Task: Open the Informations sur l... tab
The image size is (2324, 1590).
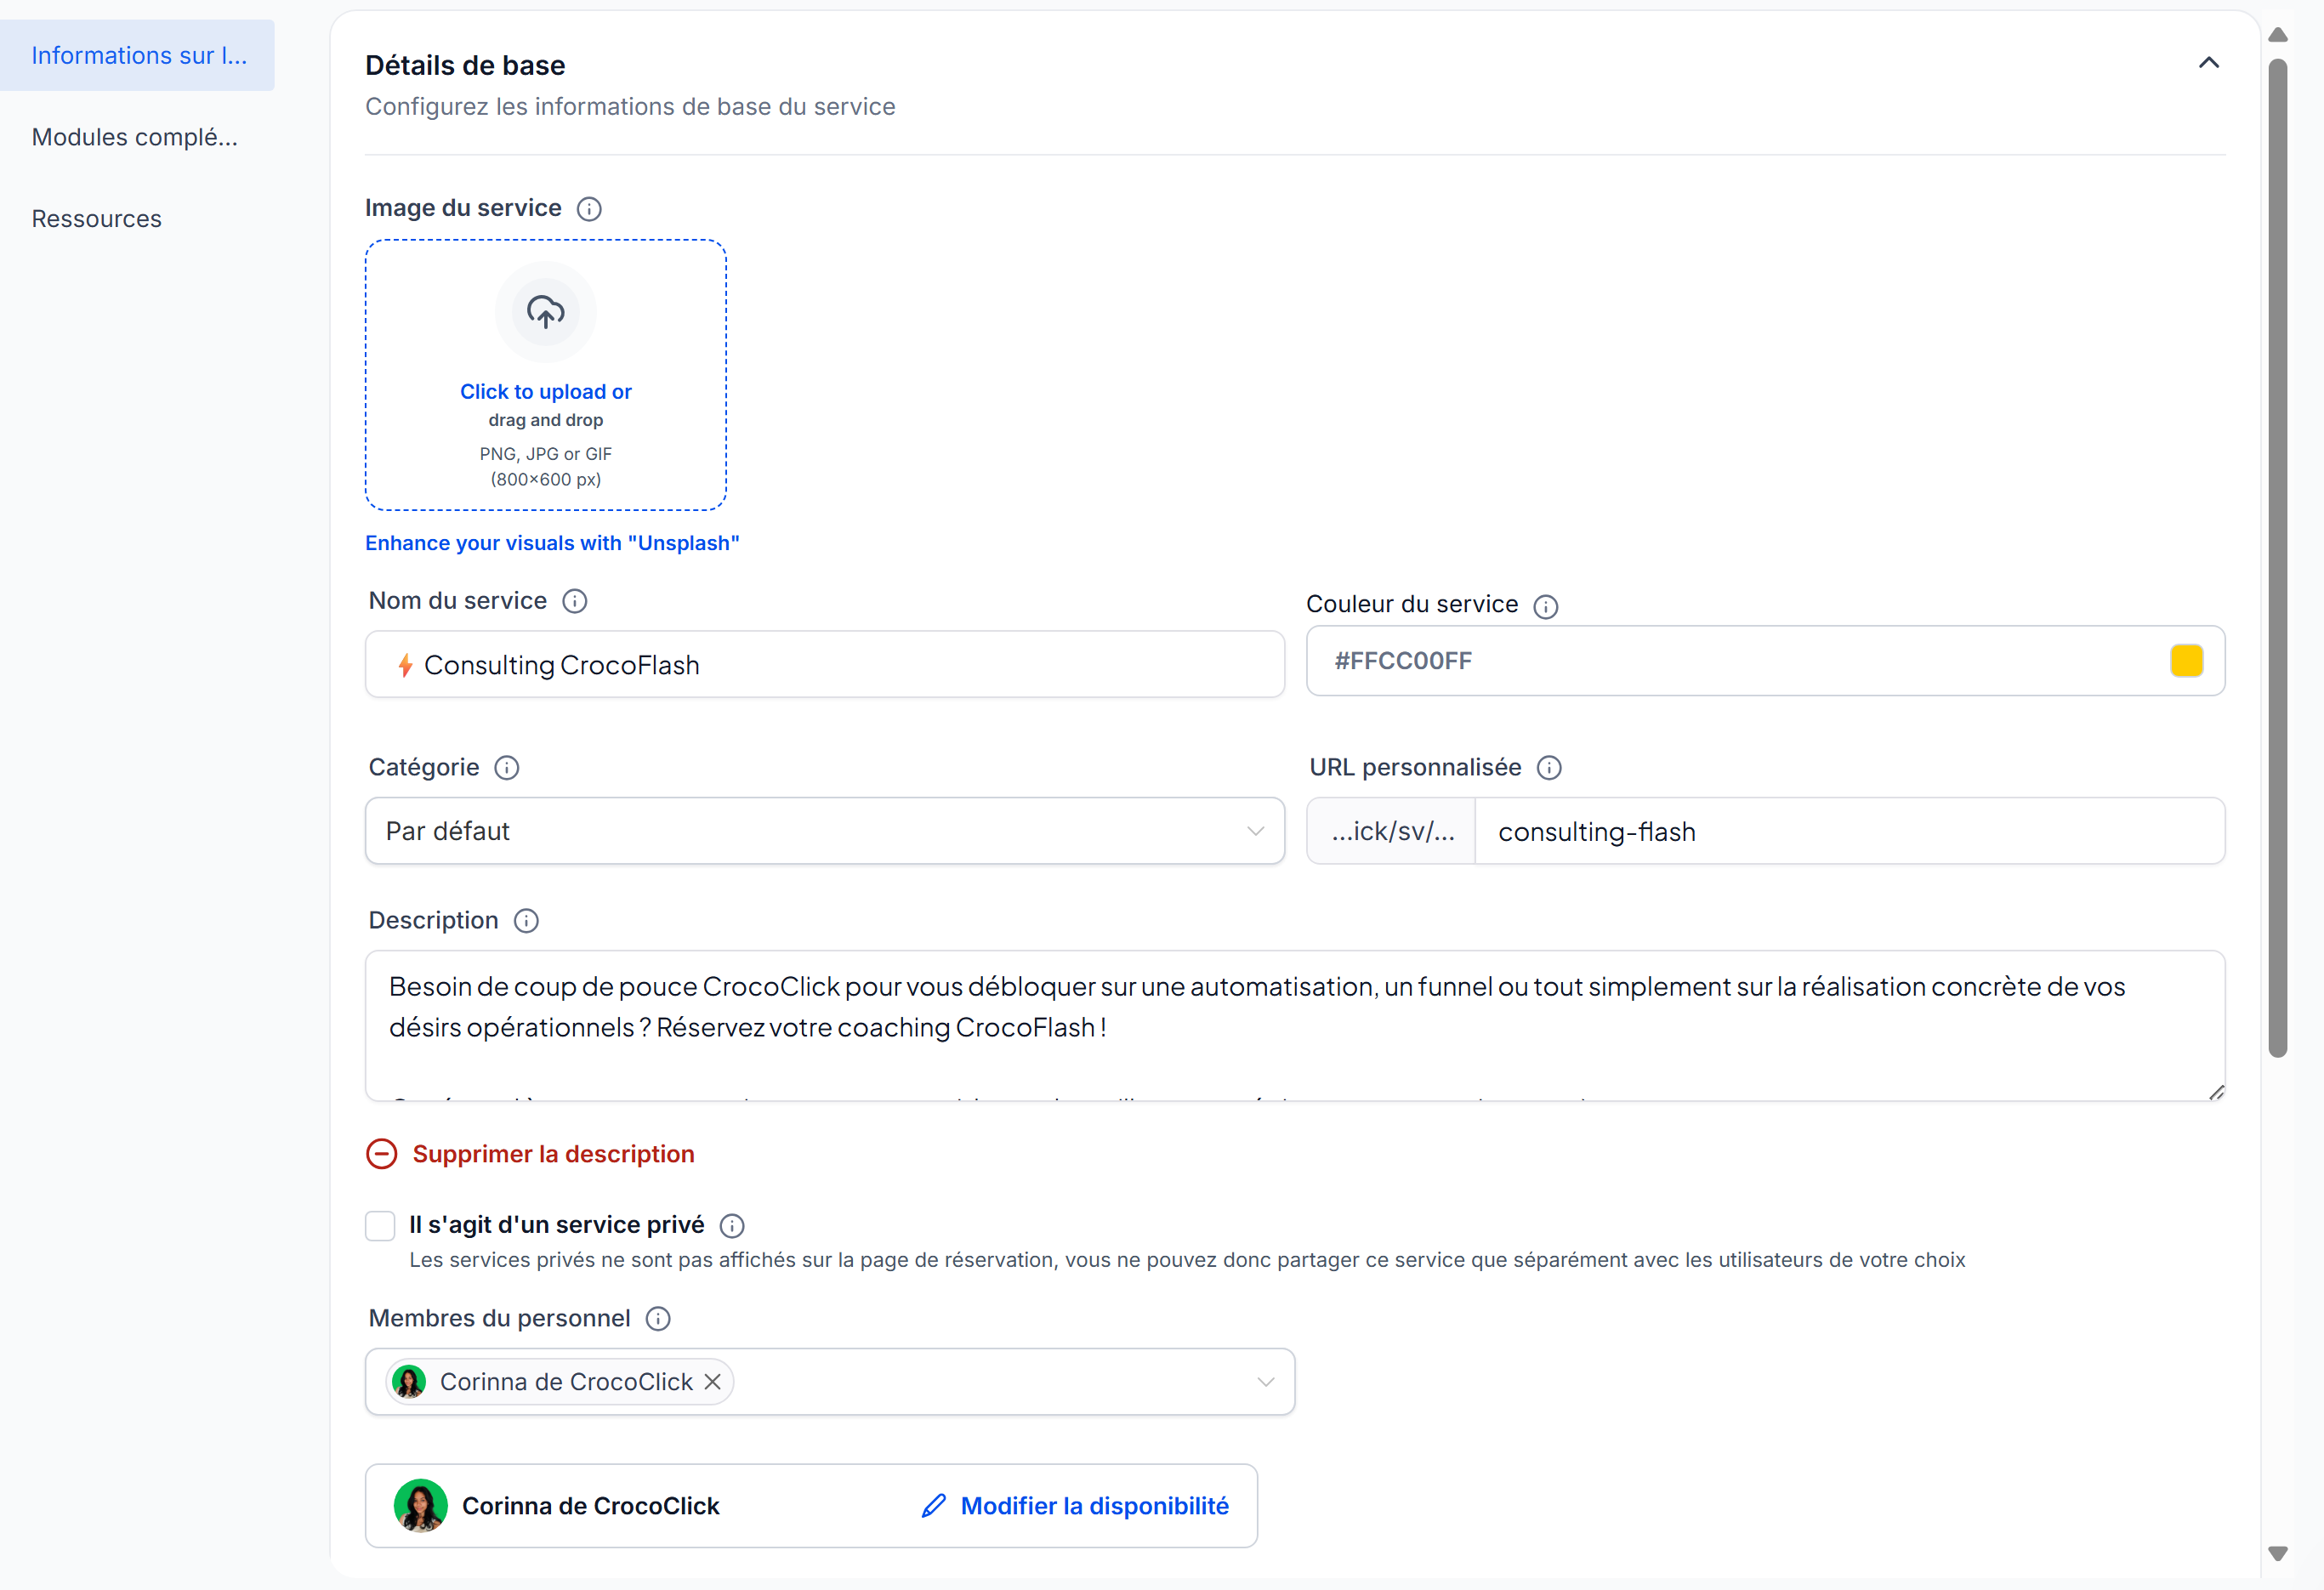Action: [138, 55]
